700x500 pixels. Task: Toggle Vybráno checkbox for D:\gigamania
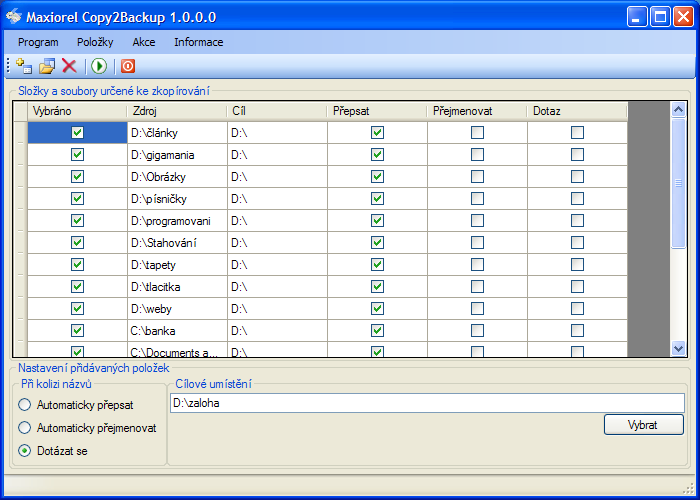pos(77,154)
